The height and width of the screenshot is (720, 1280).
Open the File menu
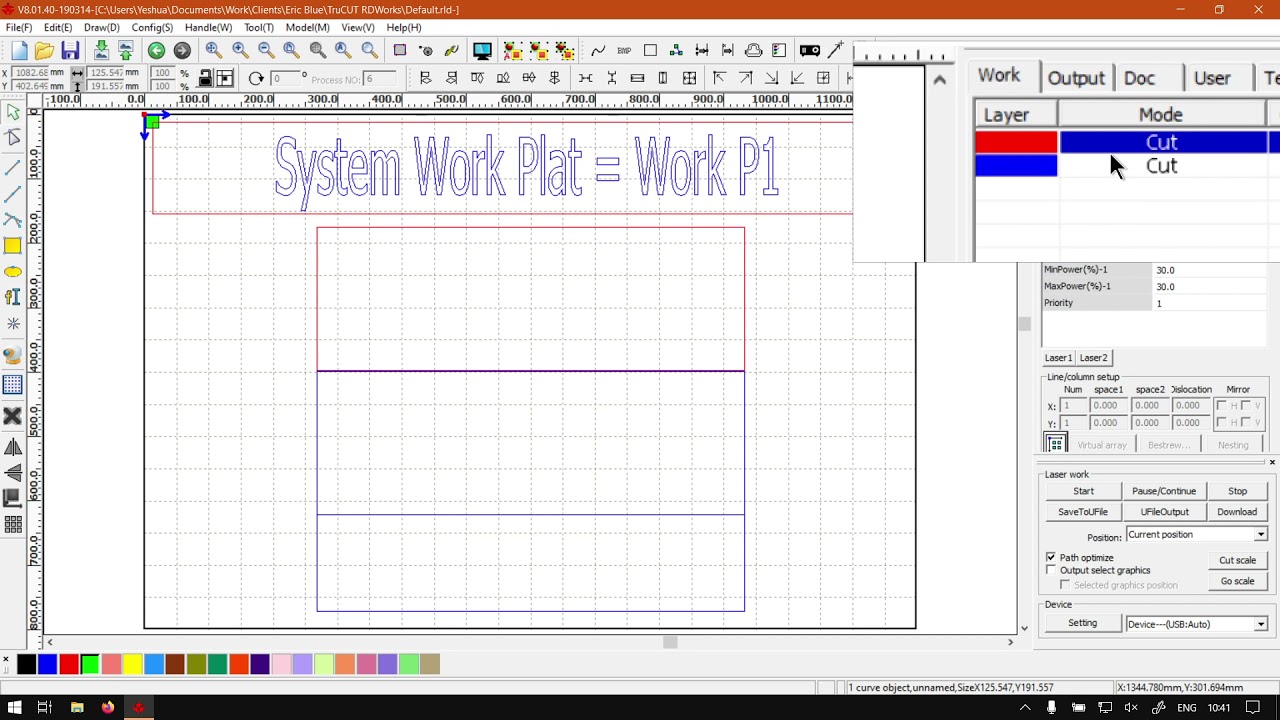point(19,28)
